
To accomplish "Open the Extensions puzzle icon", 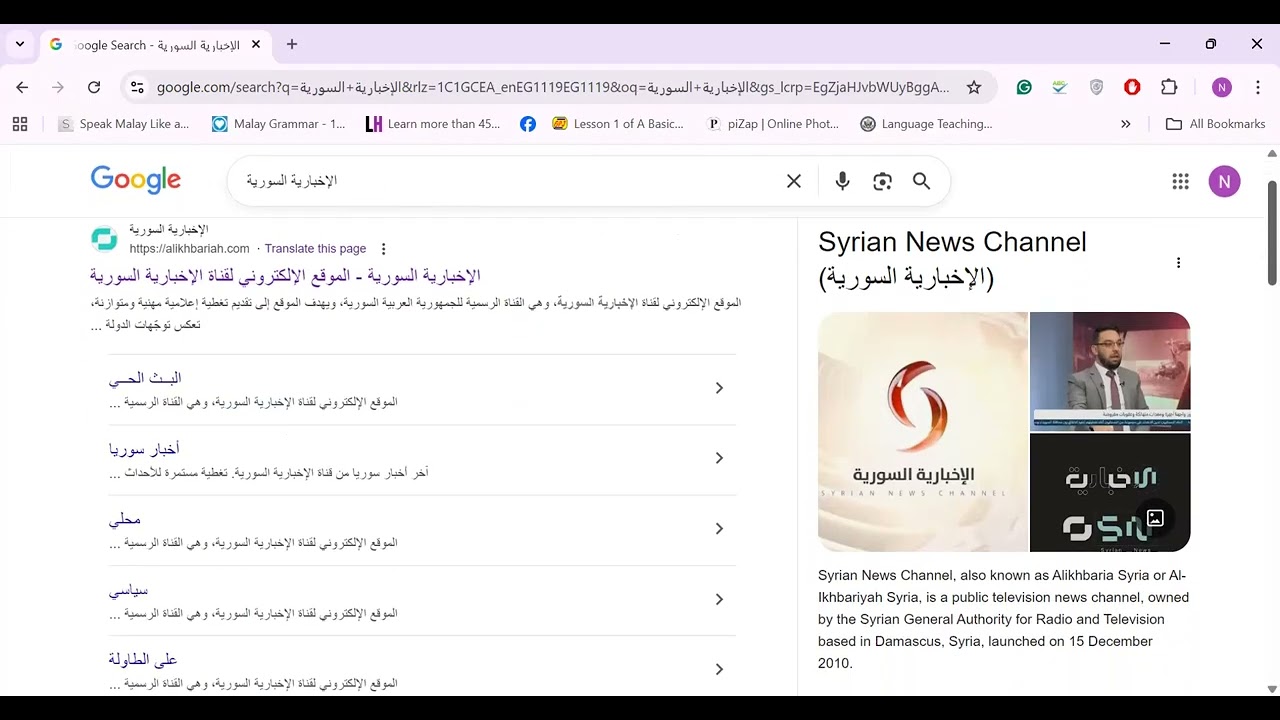I will 1169,87.
